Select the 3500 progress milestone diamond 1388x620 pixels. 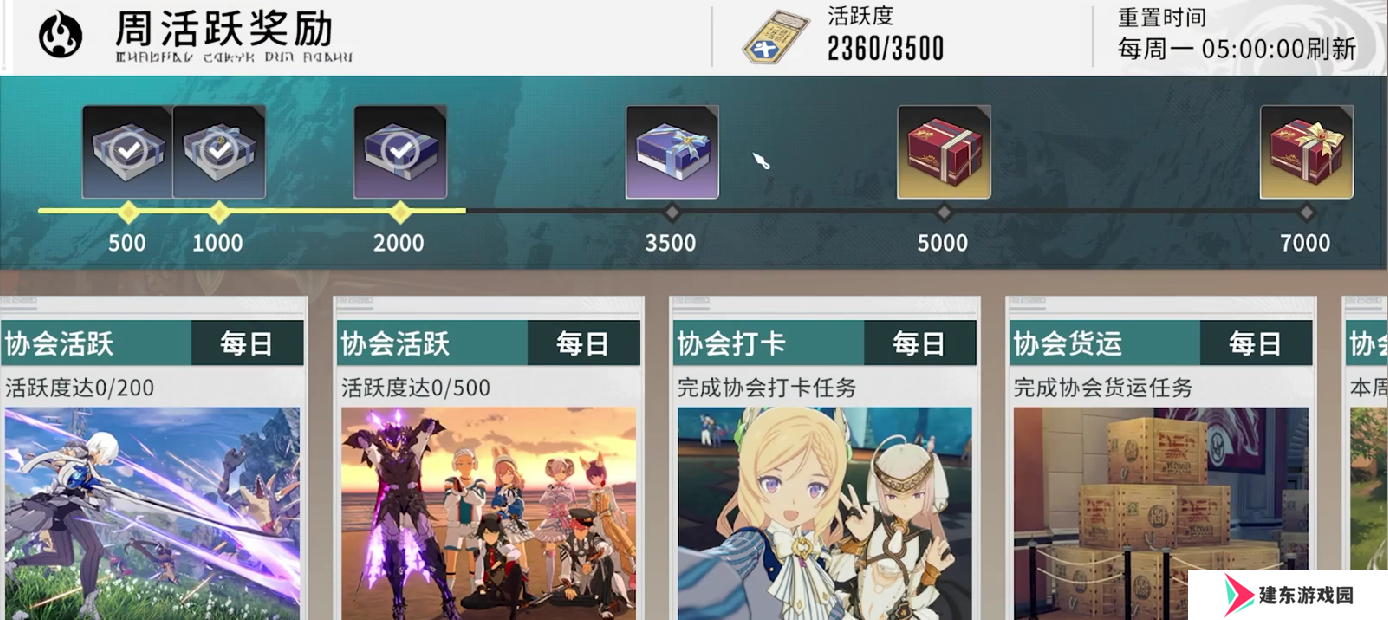pos(672,212)
